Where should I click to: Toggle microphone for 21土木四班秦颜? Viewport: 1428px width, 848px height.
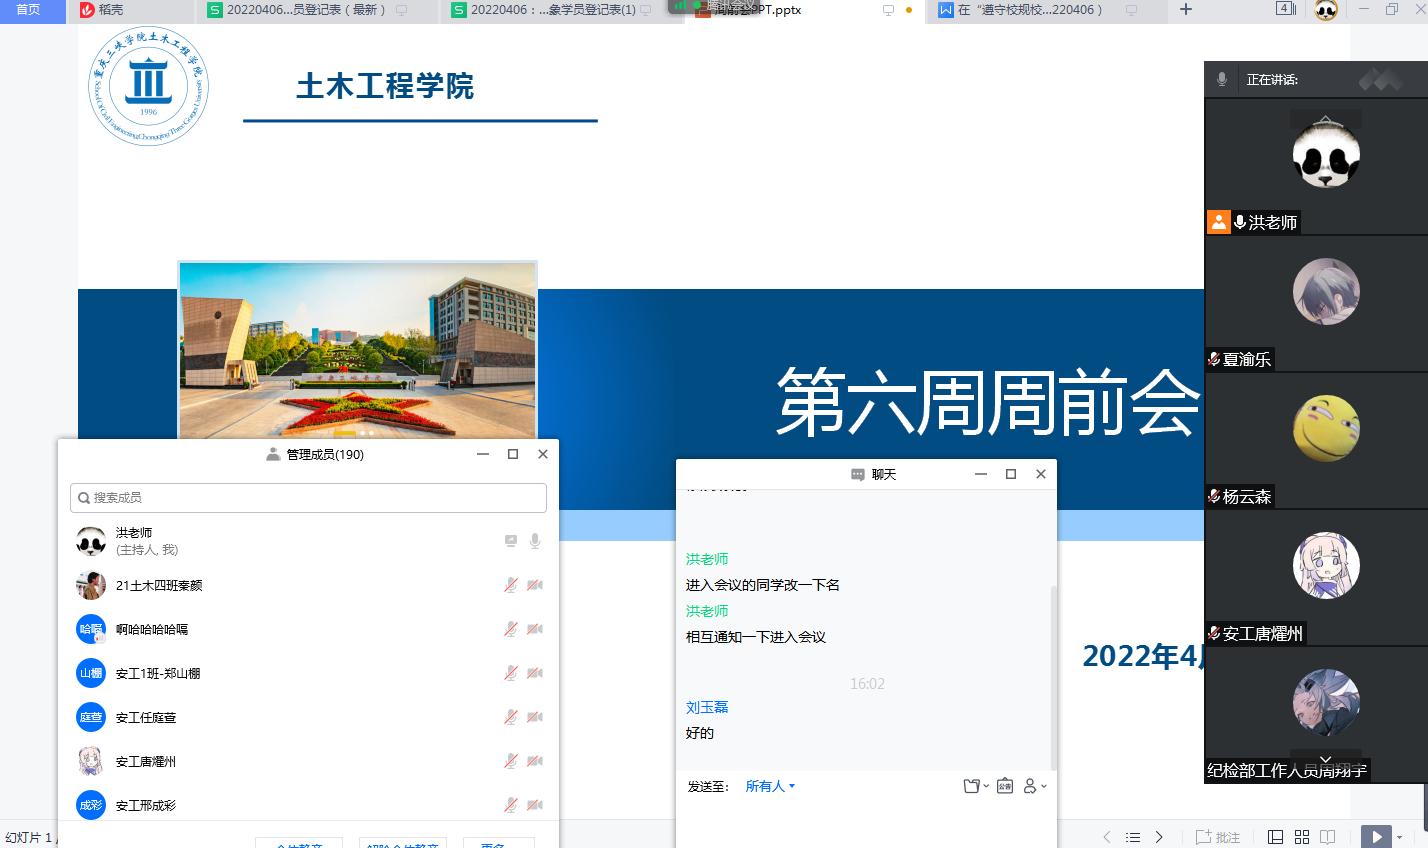click(x=511, y=585)
